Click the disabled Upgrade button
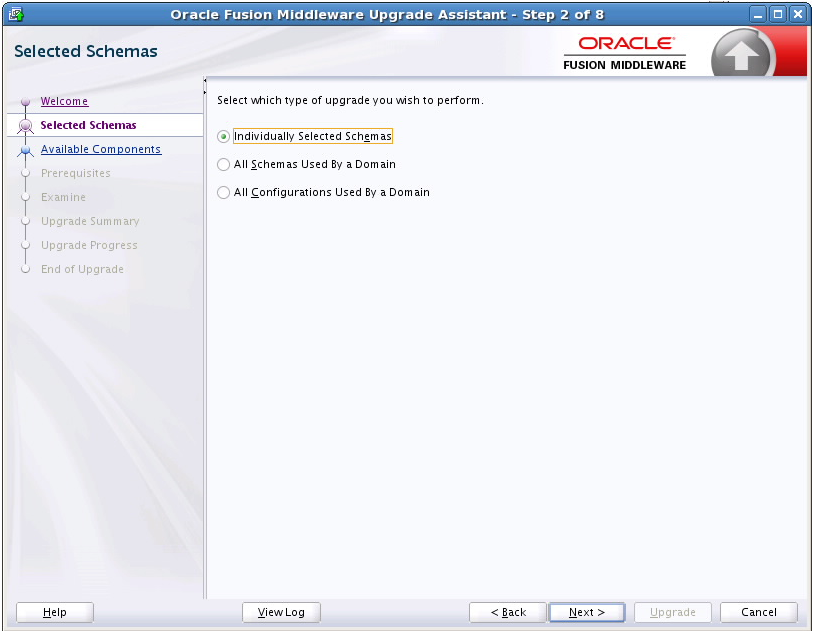Image resolution: width=815 pixels, height=634 pixels. click(x=673, y=612)
